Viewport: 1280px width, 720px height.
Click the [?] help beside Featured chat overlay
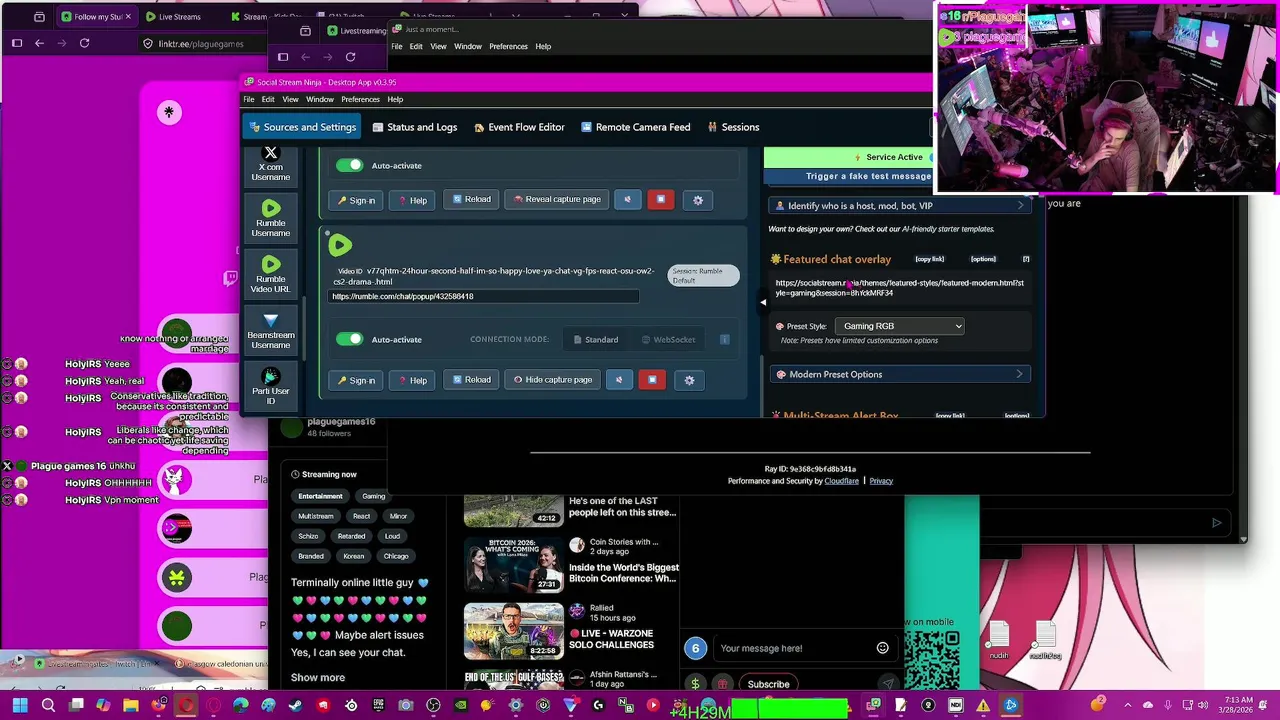1026,259
